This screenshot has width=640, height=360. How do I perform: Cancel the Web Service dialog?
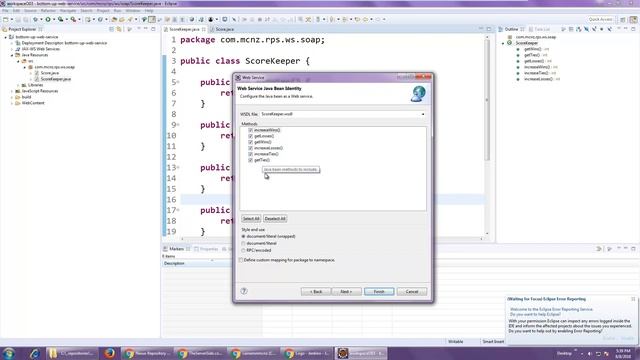411,291
